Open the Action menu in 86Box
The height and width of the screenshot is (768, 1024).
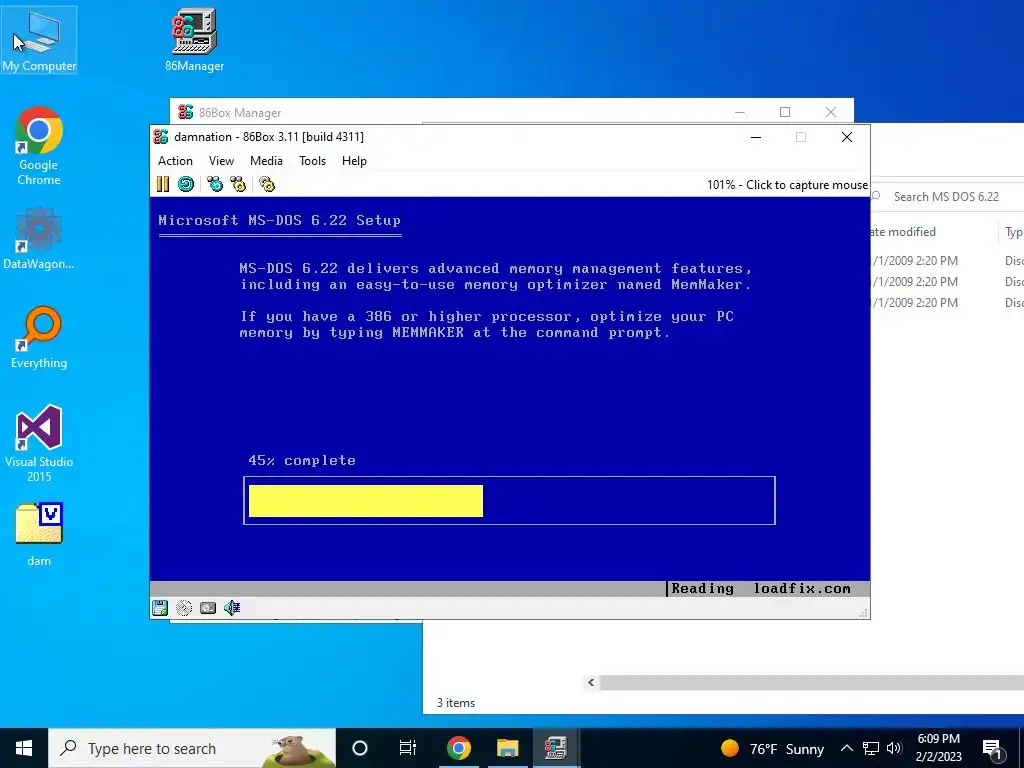175,161
